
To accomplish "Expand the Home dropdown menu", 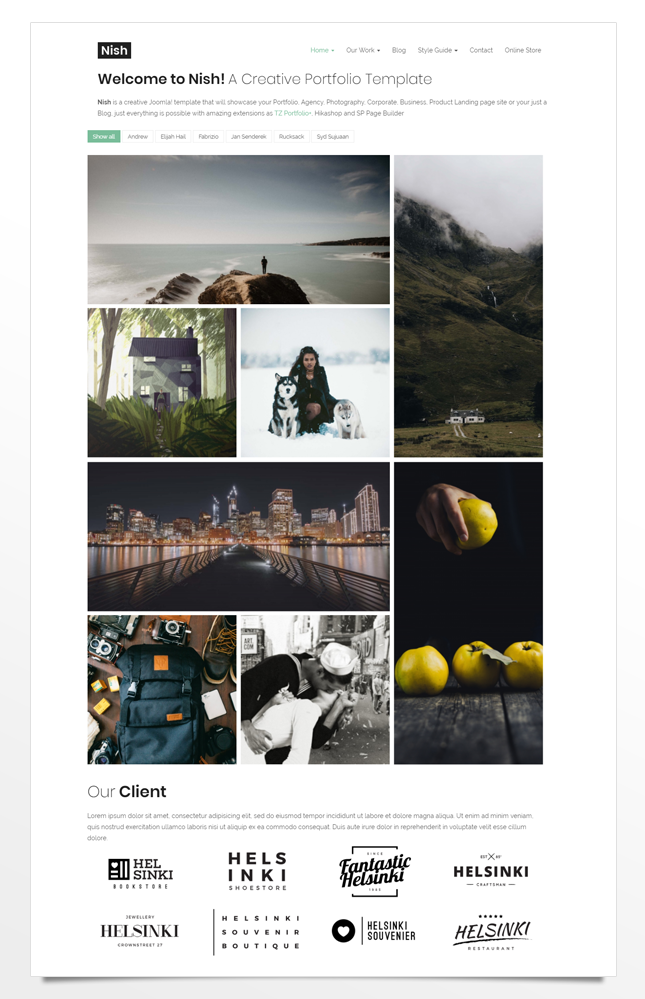I will (x=322, y=50).
